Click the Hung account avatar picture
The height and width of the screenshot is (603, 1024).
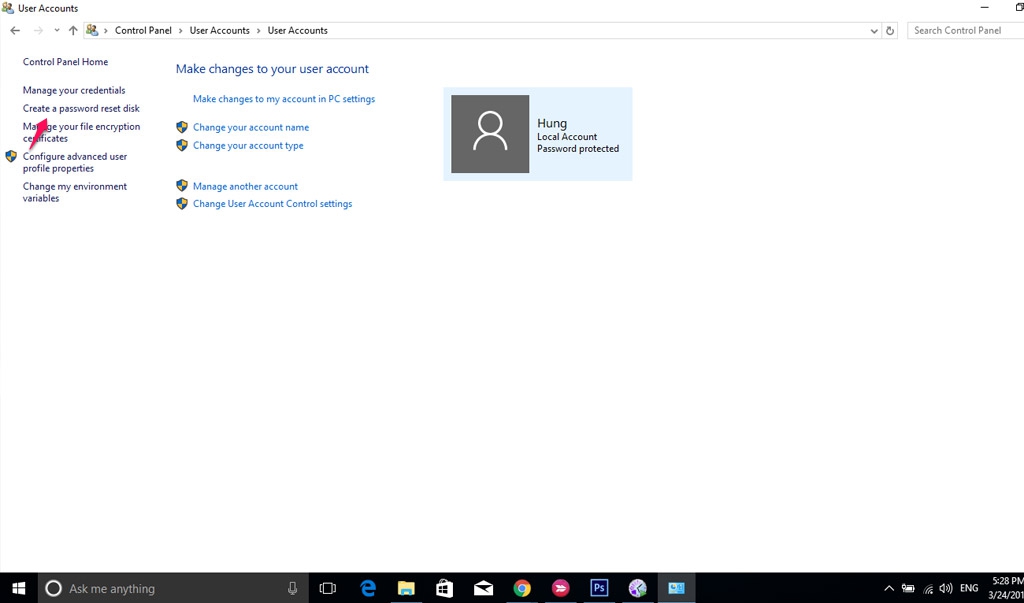(x=490, y=134)
